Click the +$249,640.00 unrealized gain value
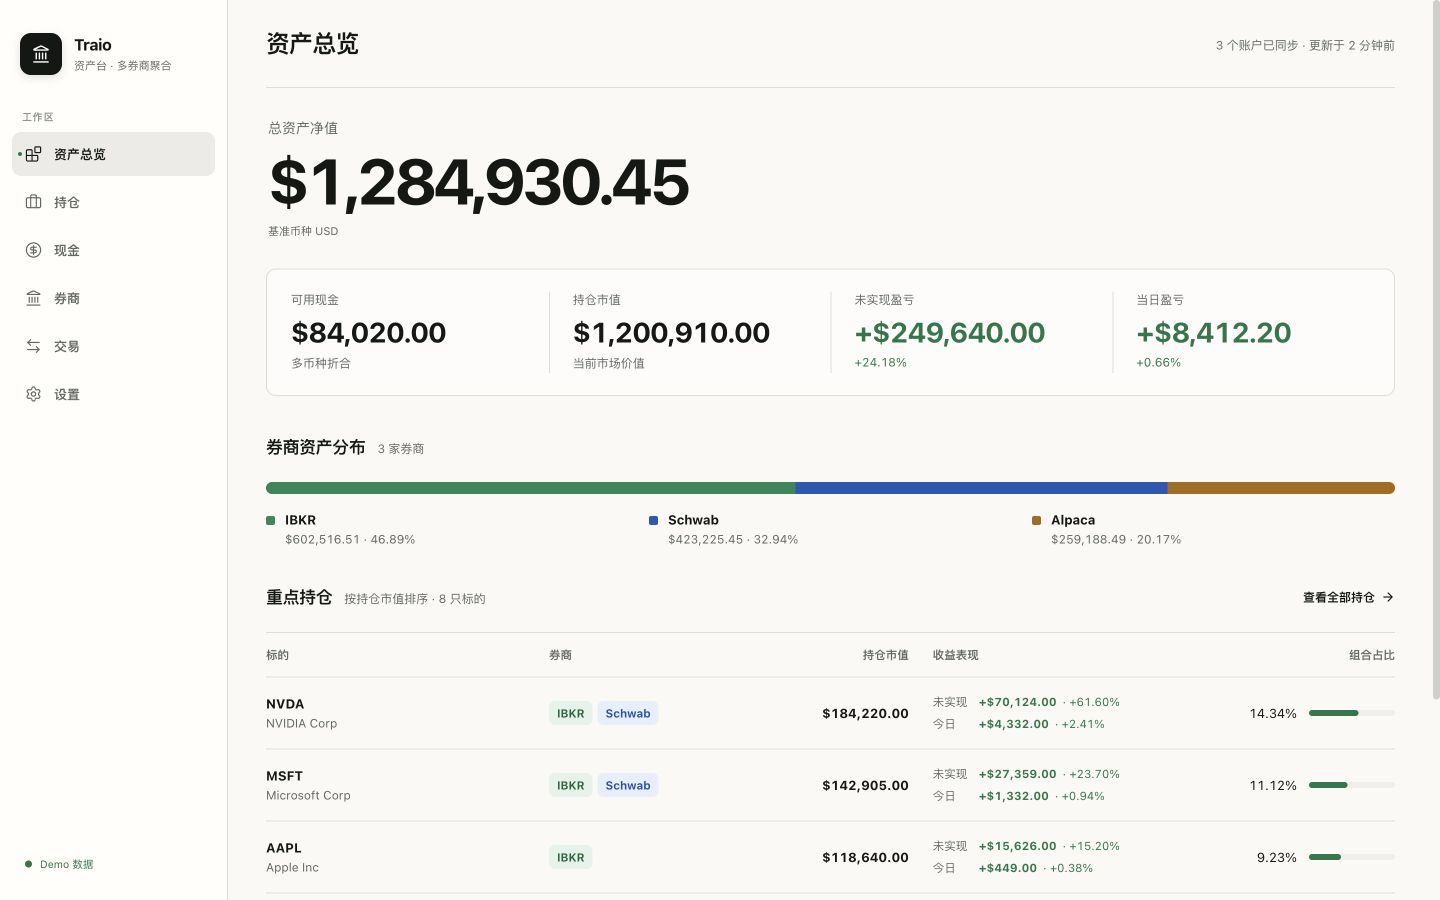 point(950,332)
